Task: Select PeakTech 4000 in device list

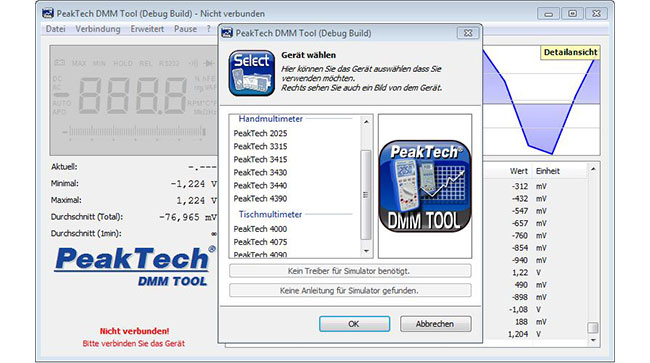Action: 260,229
